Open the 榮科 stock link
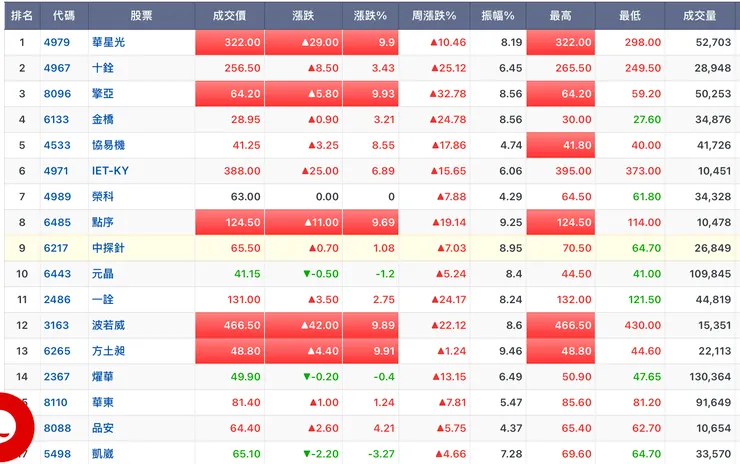Screen dimensions: 740x464 (x=103, y=197)
